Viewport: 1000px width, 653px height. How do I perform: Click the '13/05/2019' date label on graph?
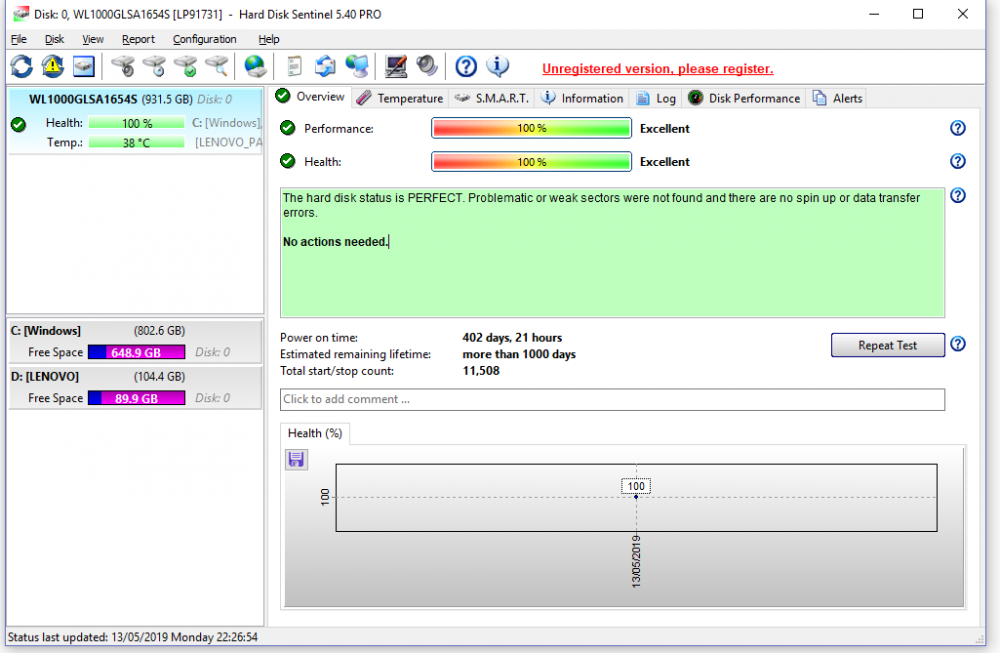click(636, 562)
